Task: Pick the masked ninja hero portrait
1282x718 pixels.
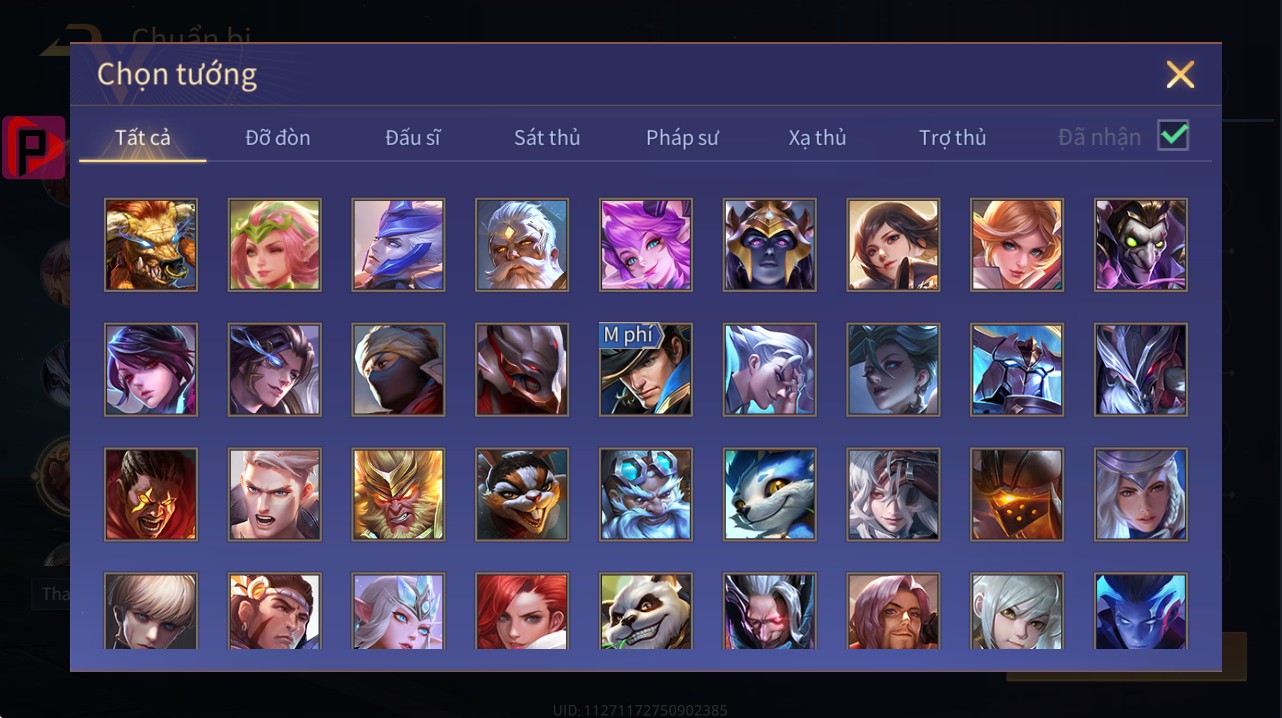Action: tap(398, 370)
